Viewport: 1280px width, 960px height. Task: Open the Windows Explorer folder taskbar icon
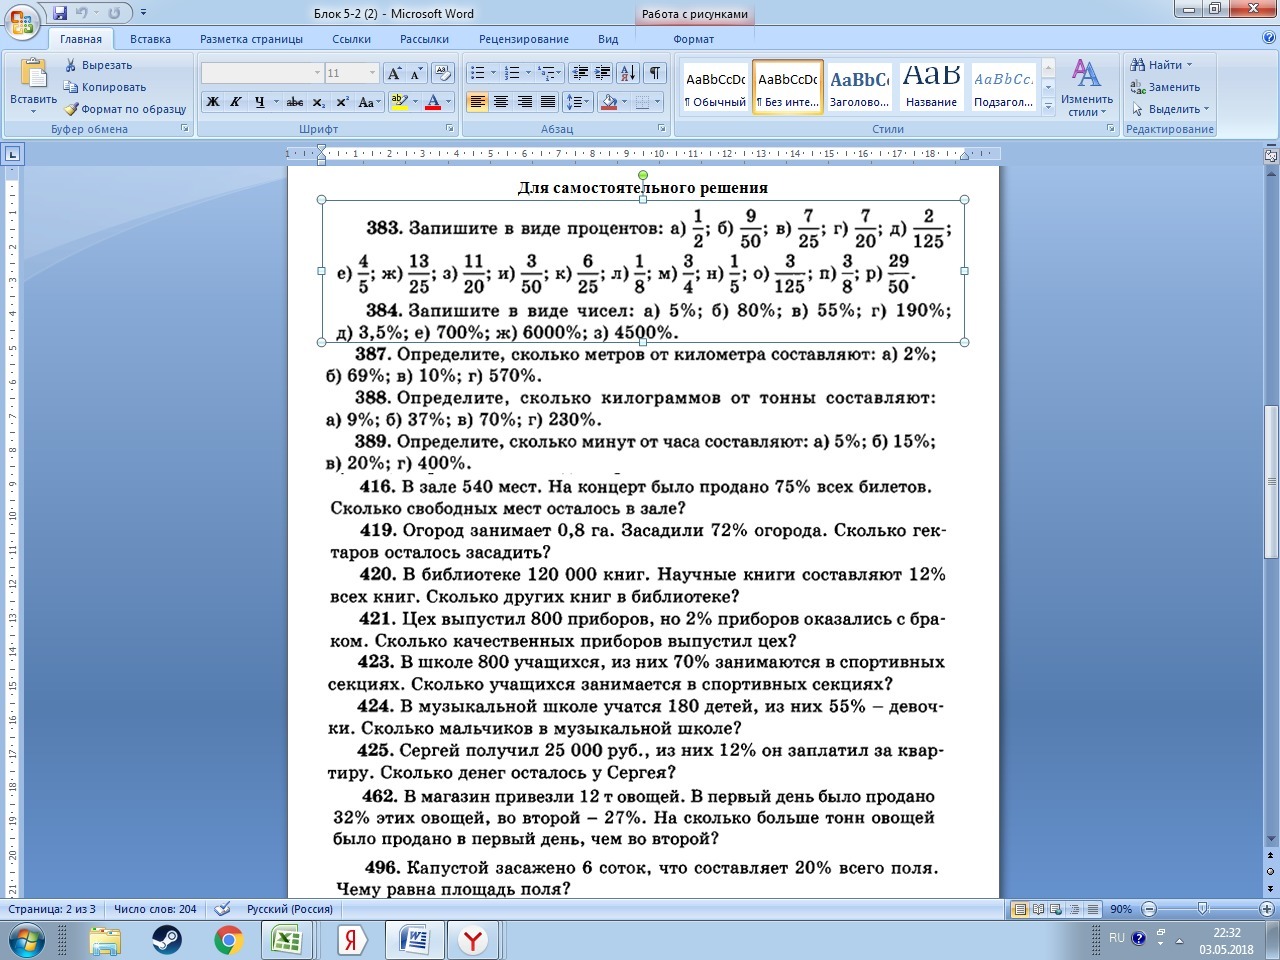104,940
